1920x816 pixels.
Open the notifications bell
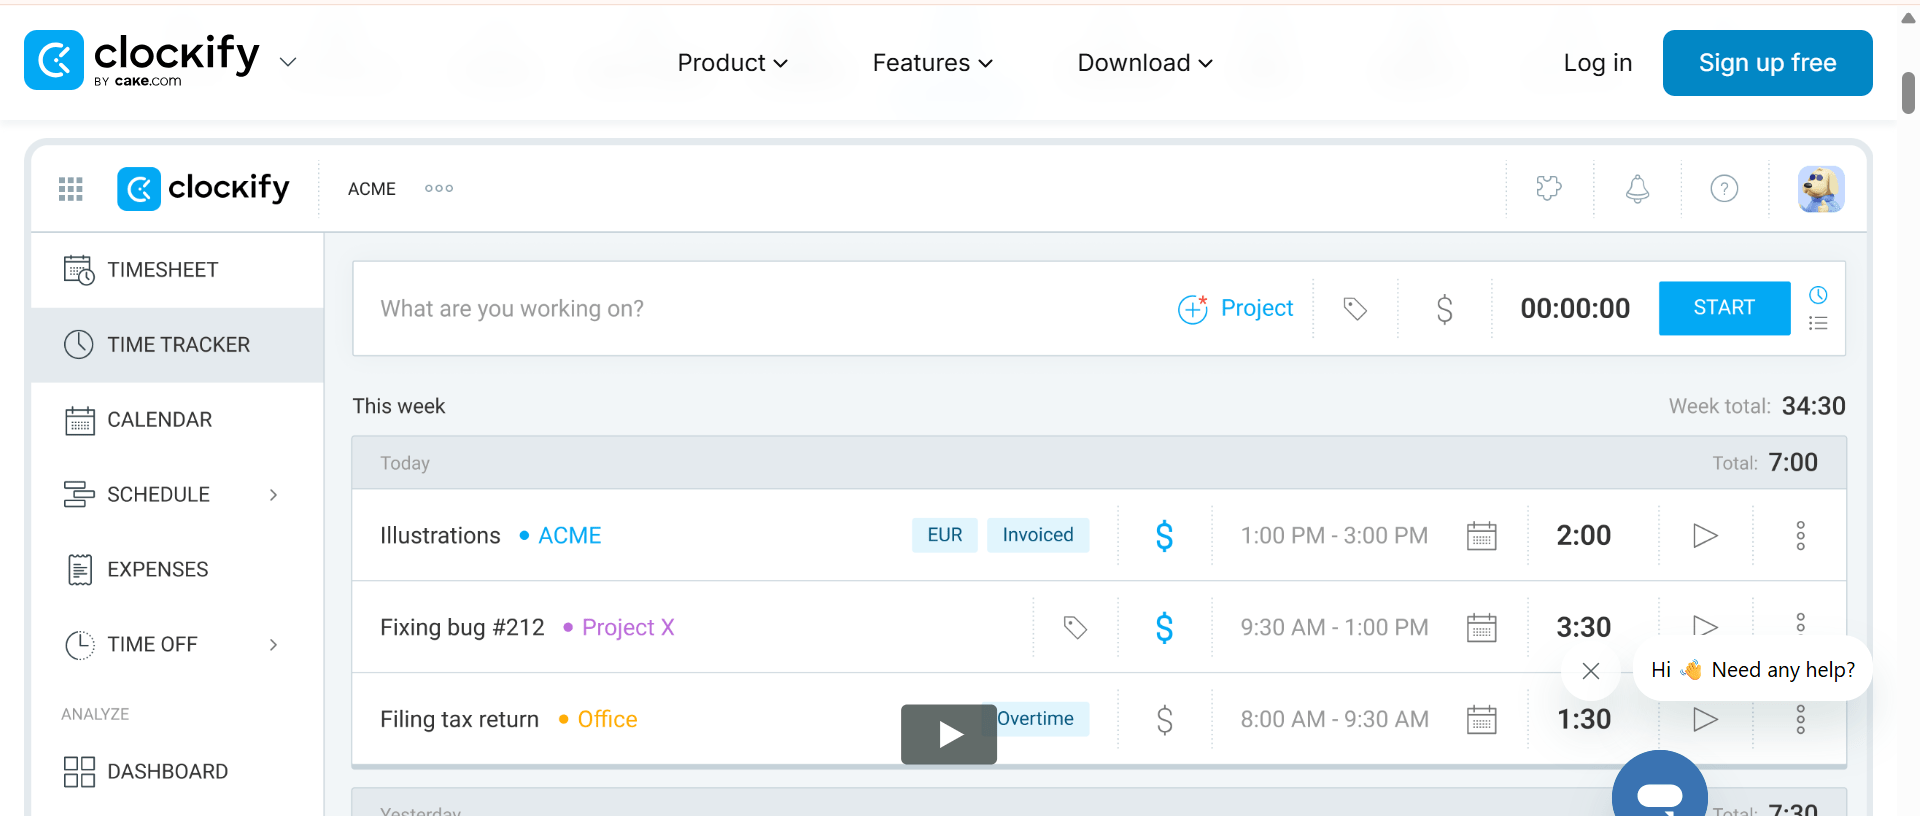click(1637, 188)
